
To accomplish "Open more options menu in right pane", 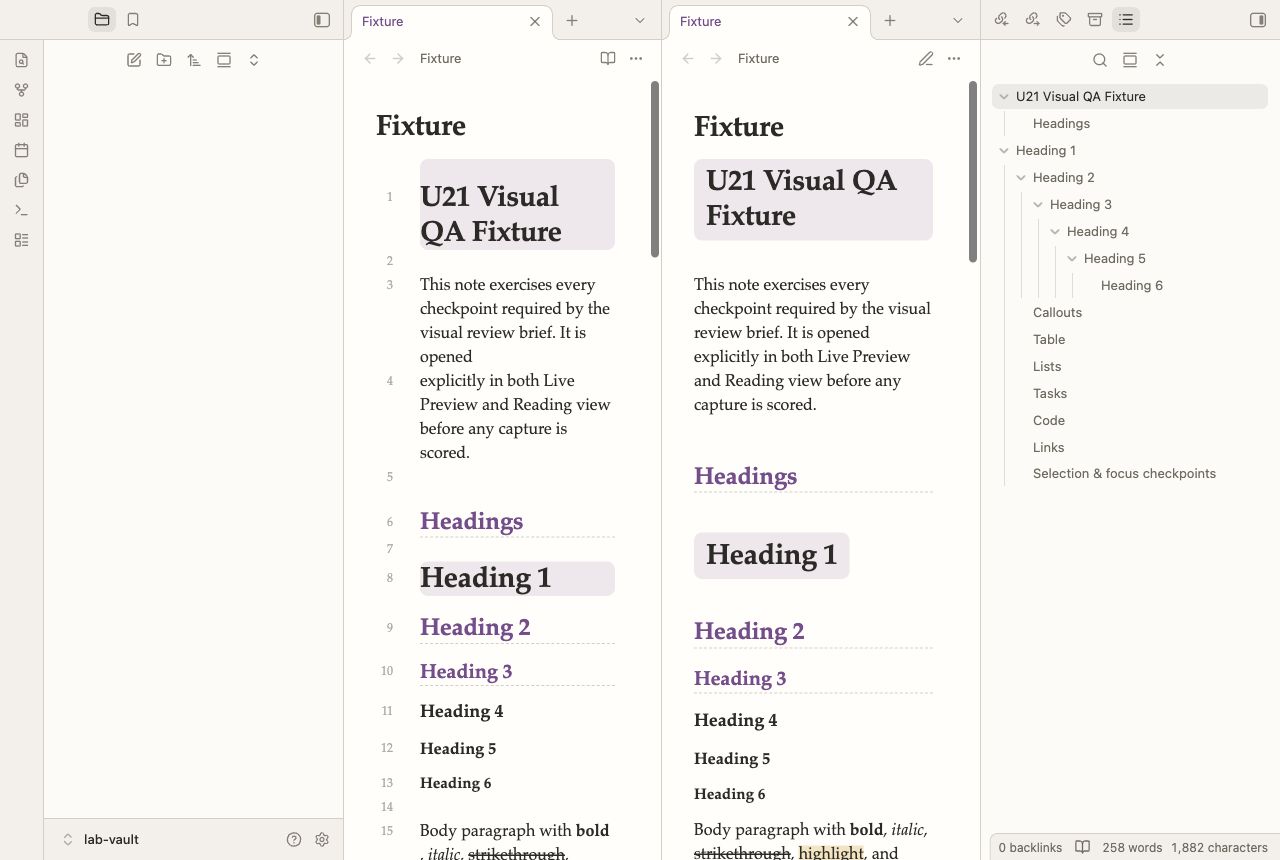I will [954, 59].
